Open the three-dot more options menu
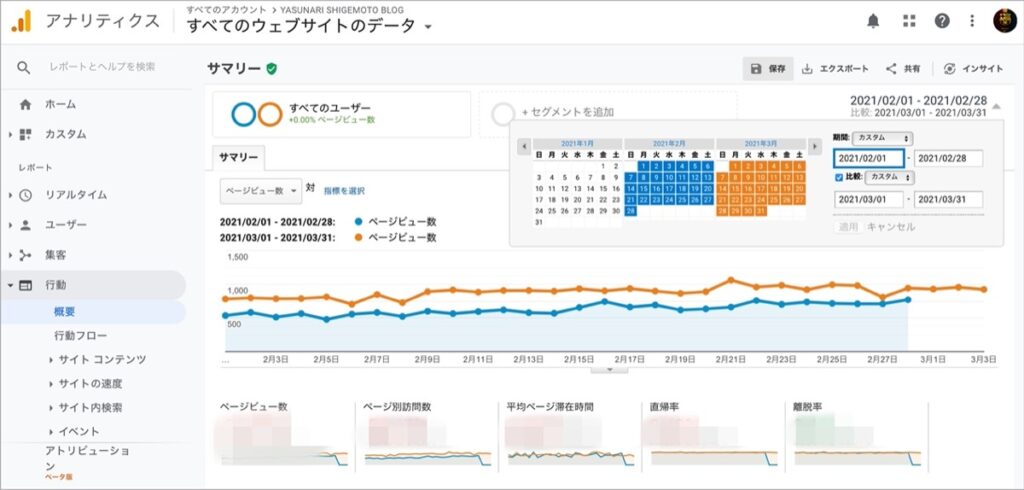The height and width of the screenshot is (490, 1024). [x=972, y=21]
